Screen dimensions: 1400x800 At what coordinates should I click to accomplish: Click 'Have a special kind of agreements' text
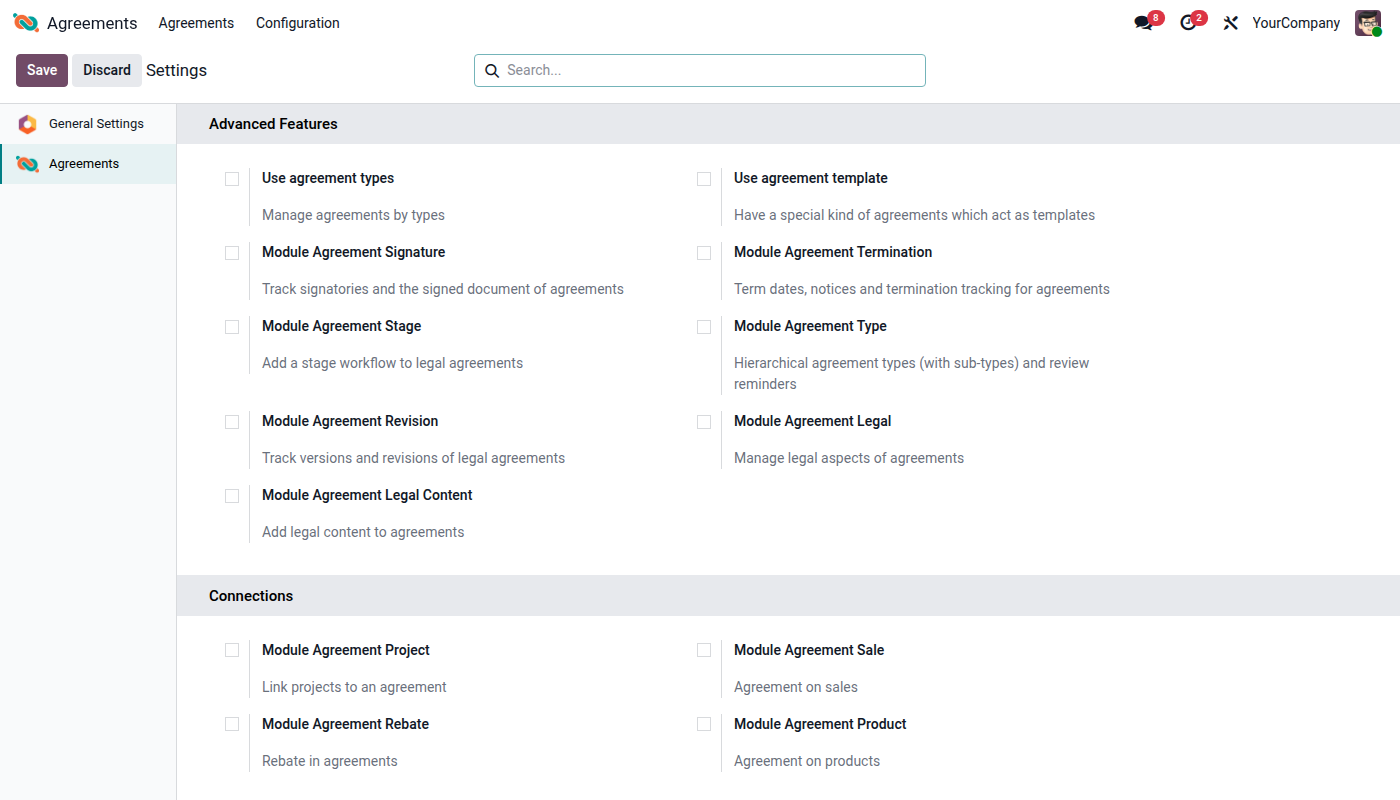point(914,215)
